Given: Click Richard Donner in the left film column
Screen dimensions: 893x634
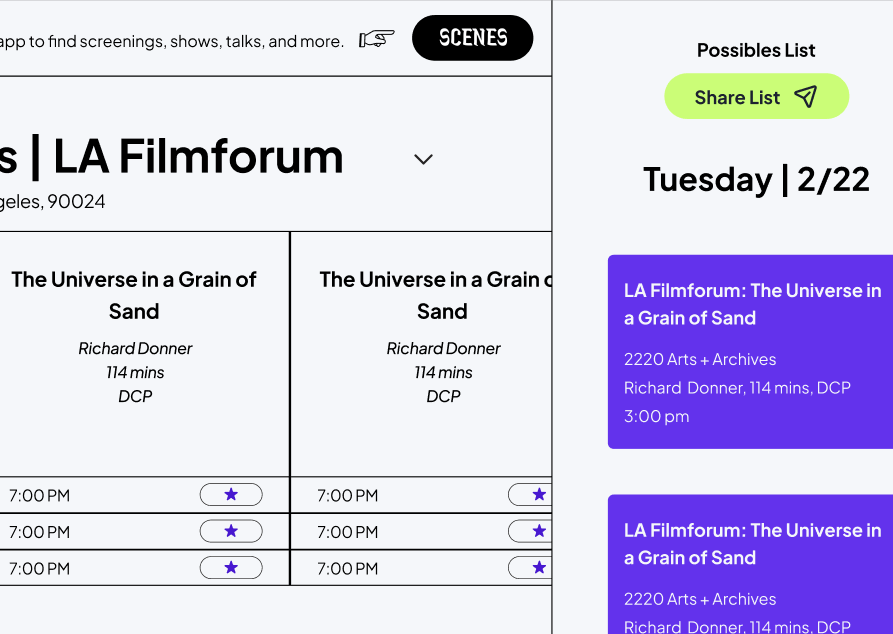Looking at the screenshot, I should [x=135, y=348].
